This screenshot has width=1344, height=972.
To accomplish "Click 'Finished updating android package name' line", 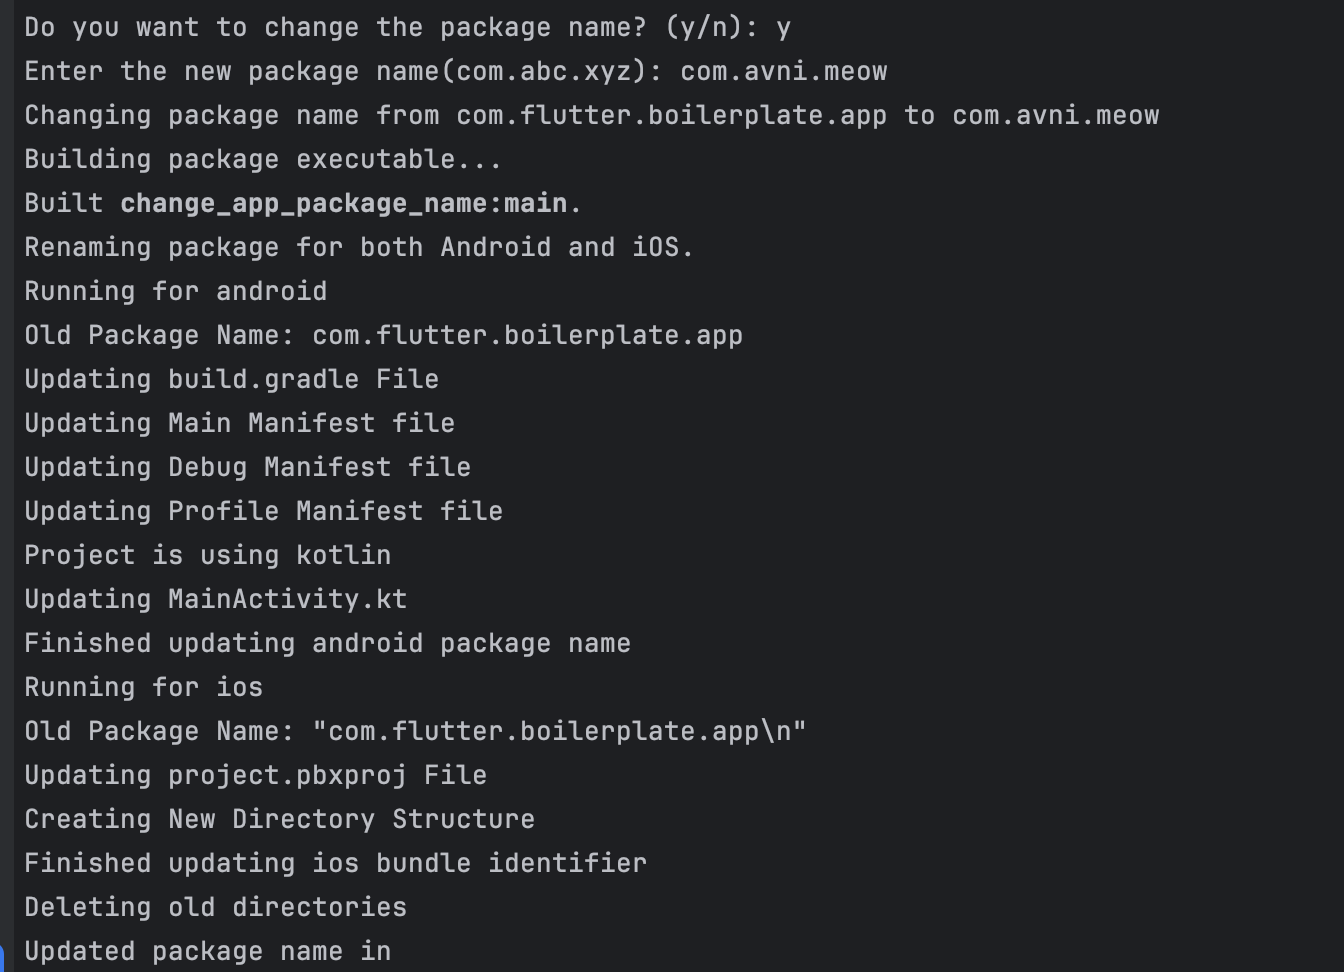I will click(328, 643).
